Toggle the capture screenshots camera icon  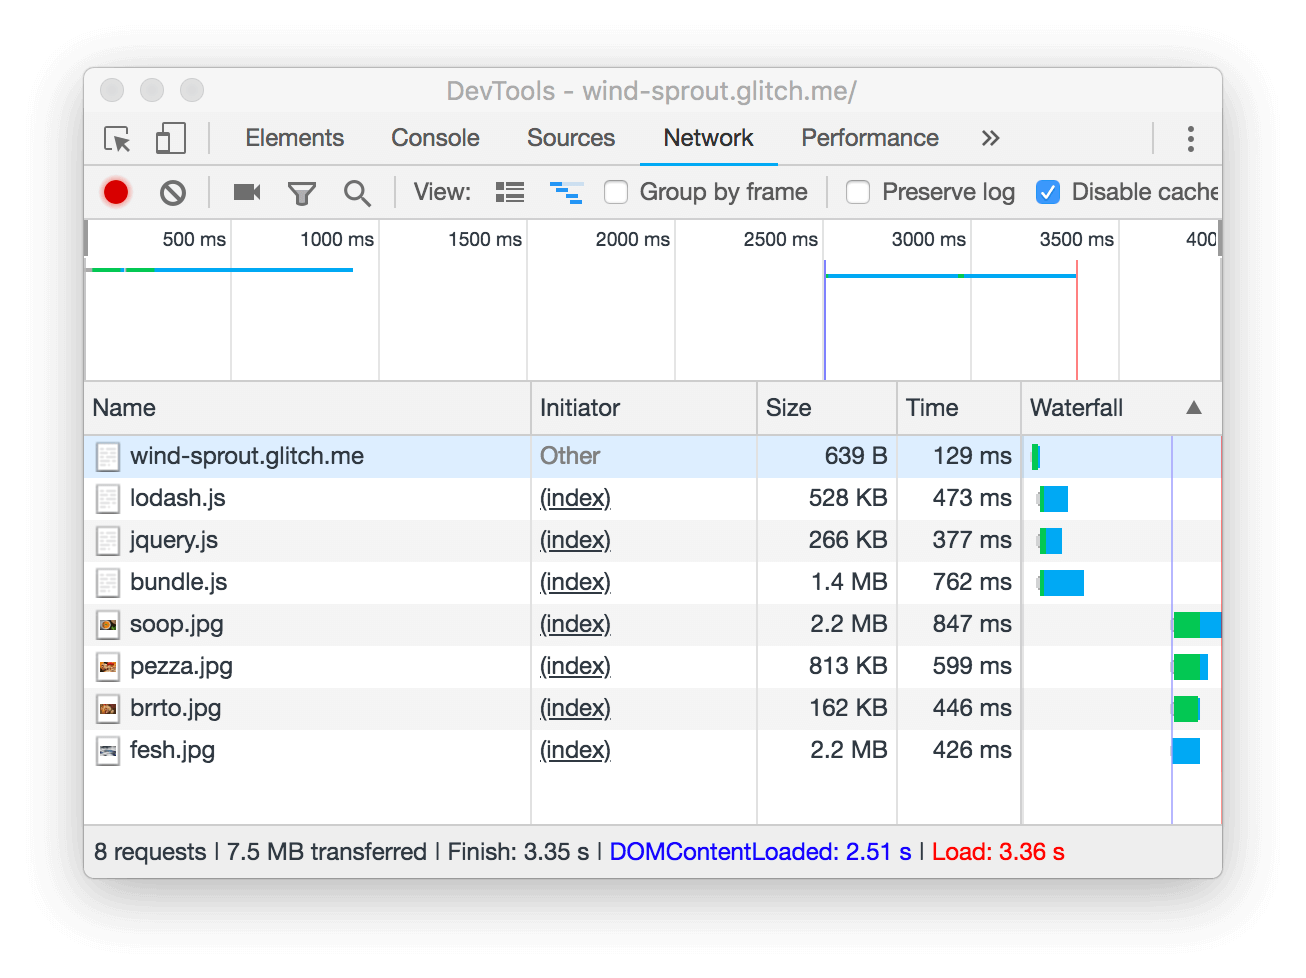tap(247, 192)
